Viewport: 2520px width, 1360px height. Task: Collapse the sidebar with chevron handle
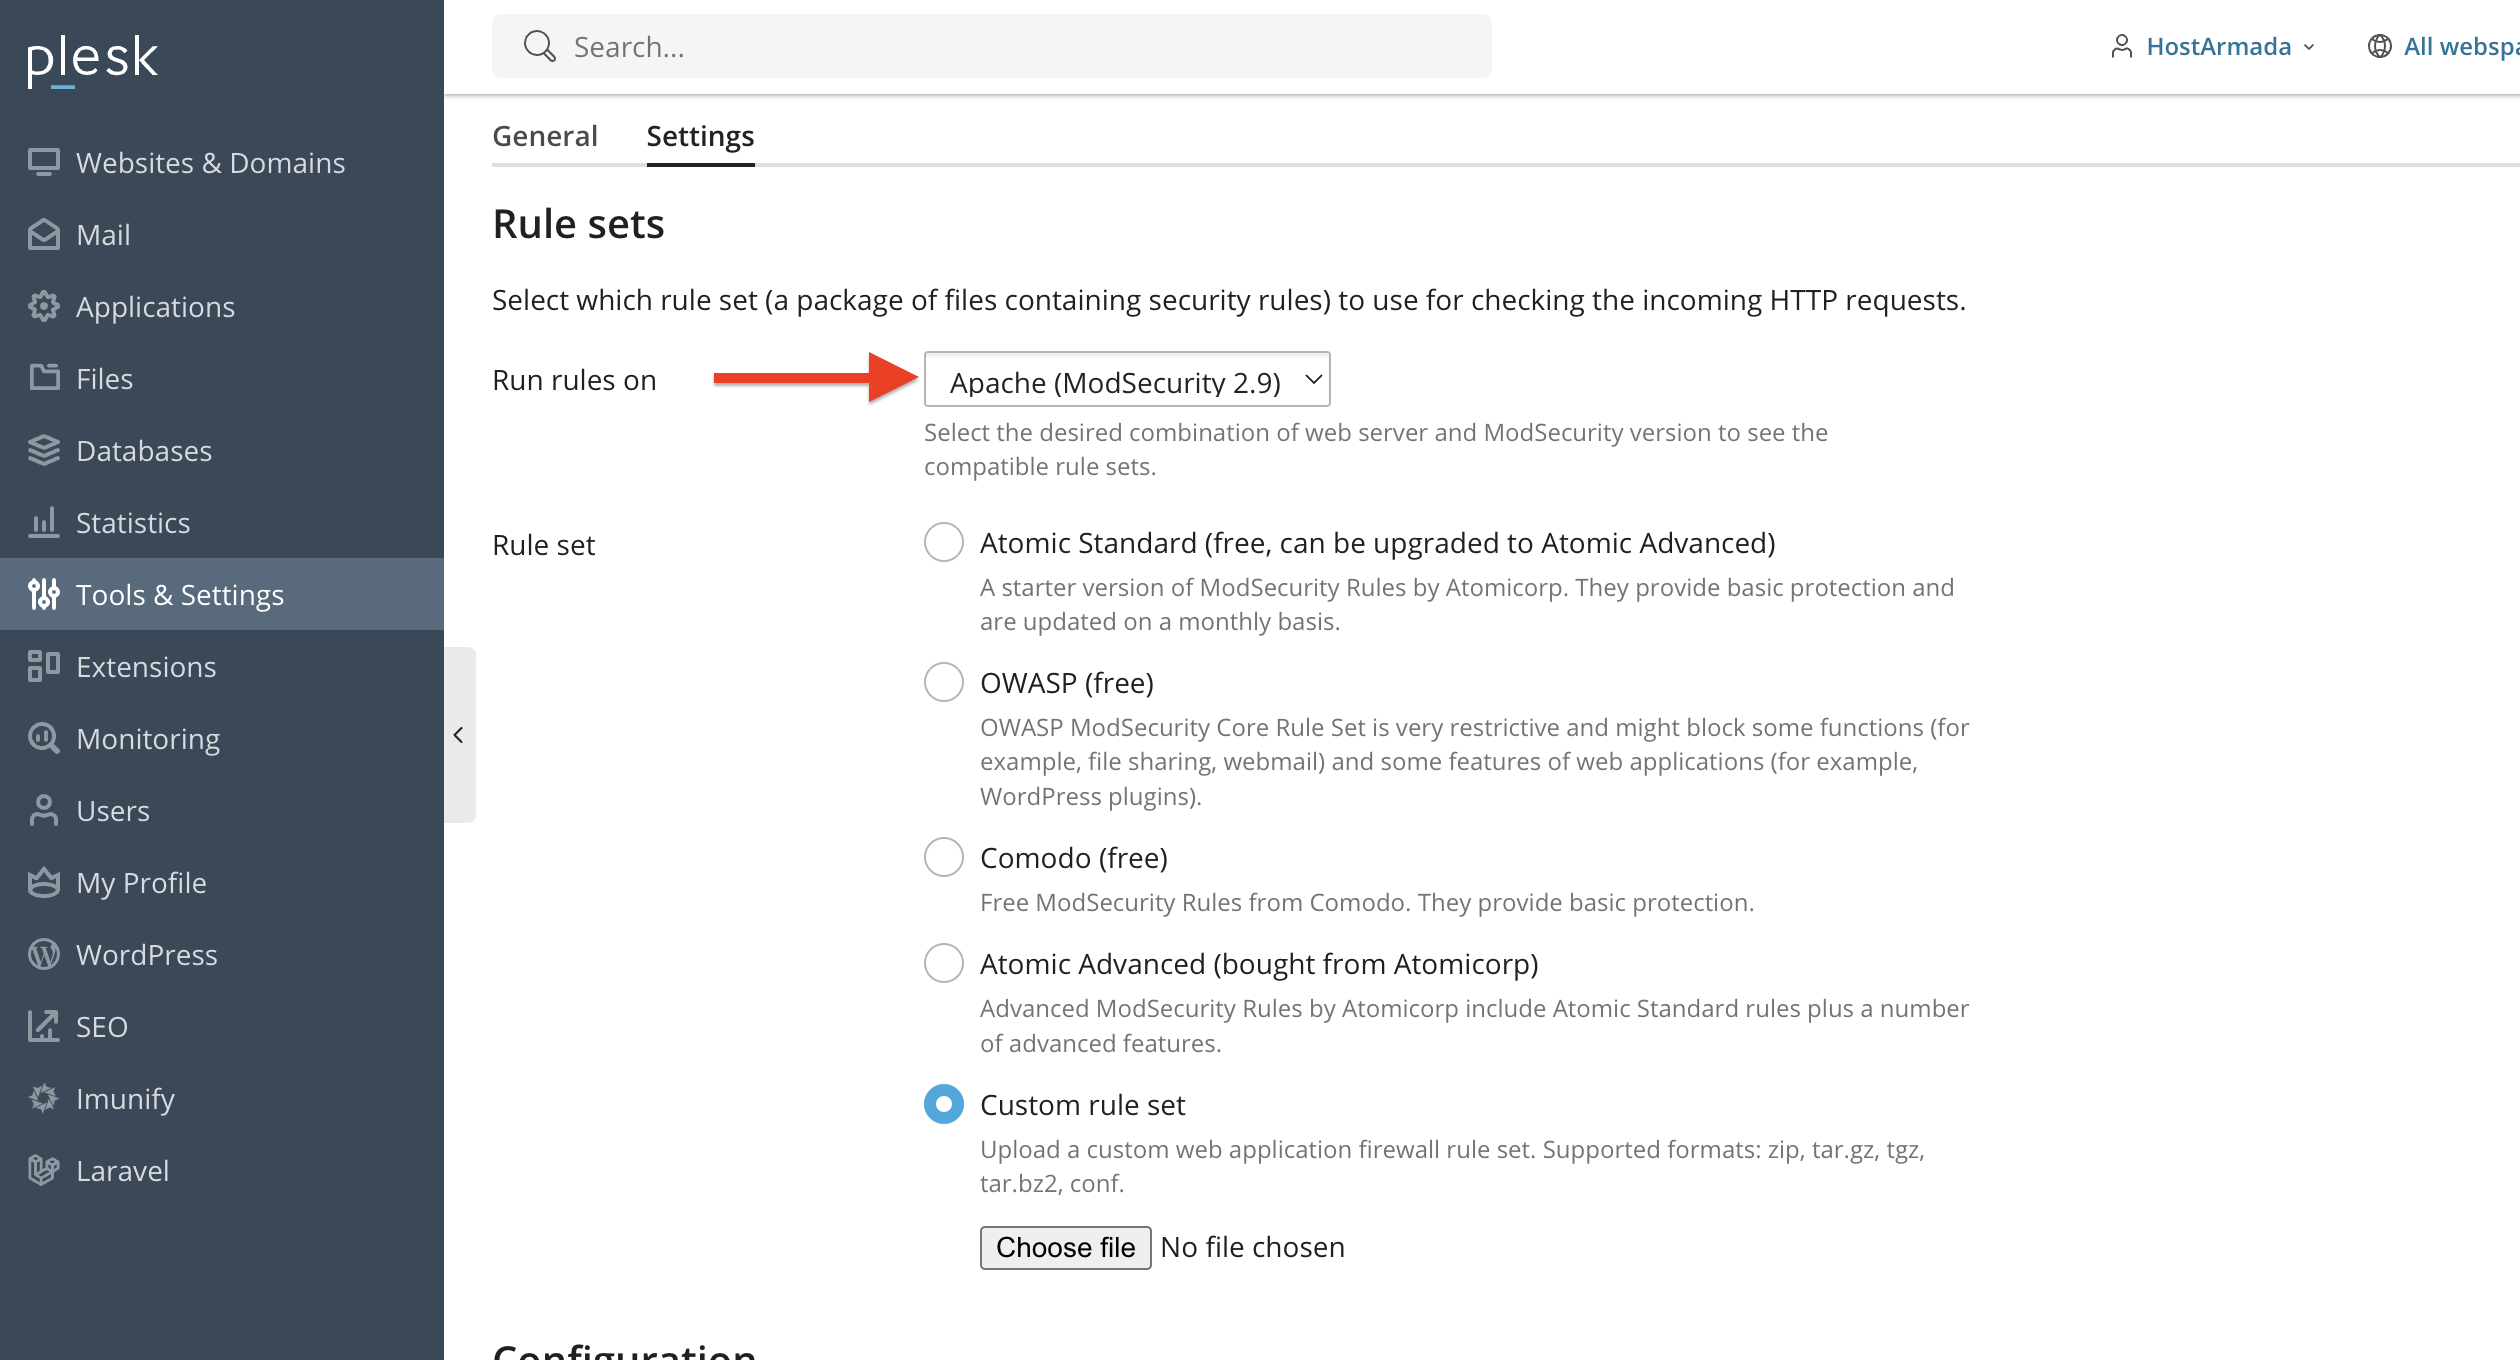coord(459,735)
